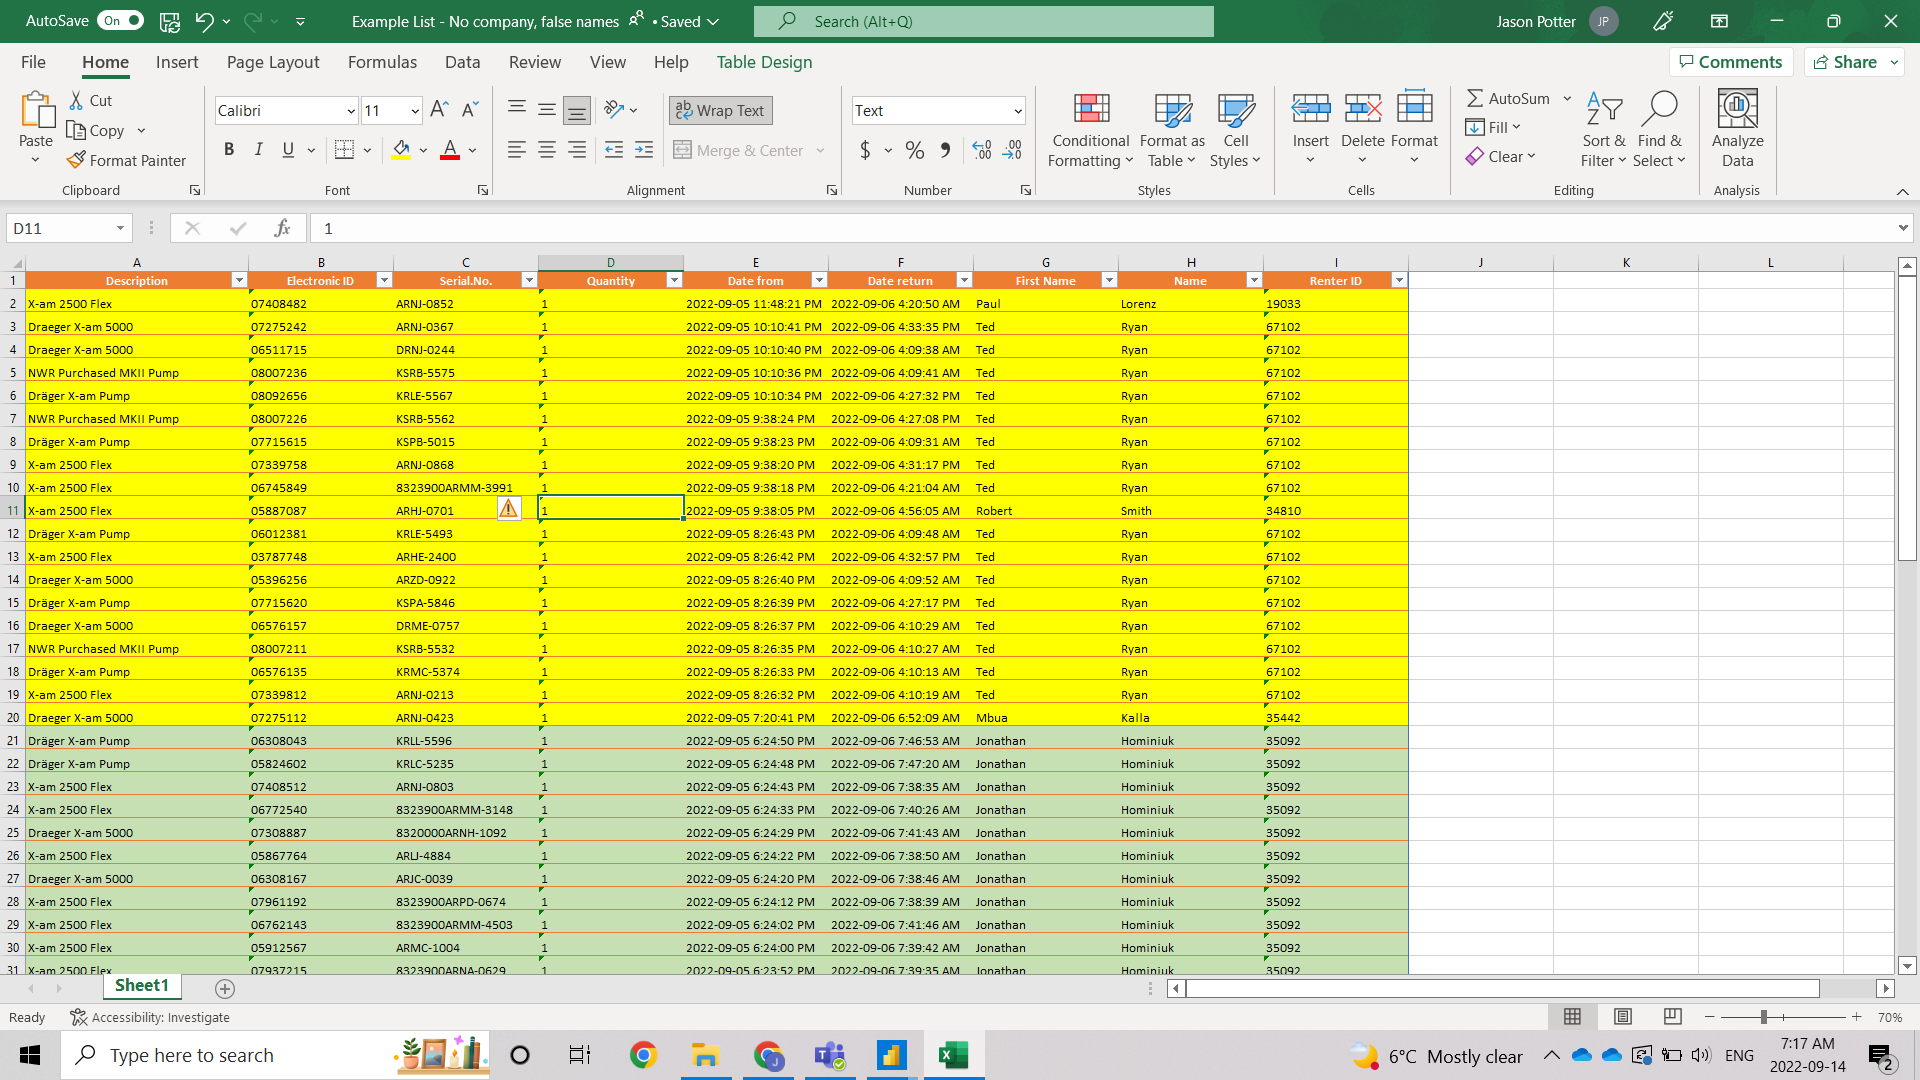Screen dimensions: 1920x1080
Task: Click the Share button
Action: pyautogui.click(x=1847, y=62)
